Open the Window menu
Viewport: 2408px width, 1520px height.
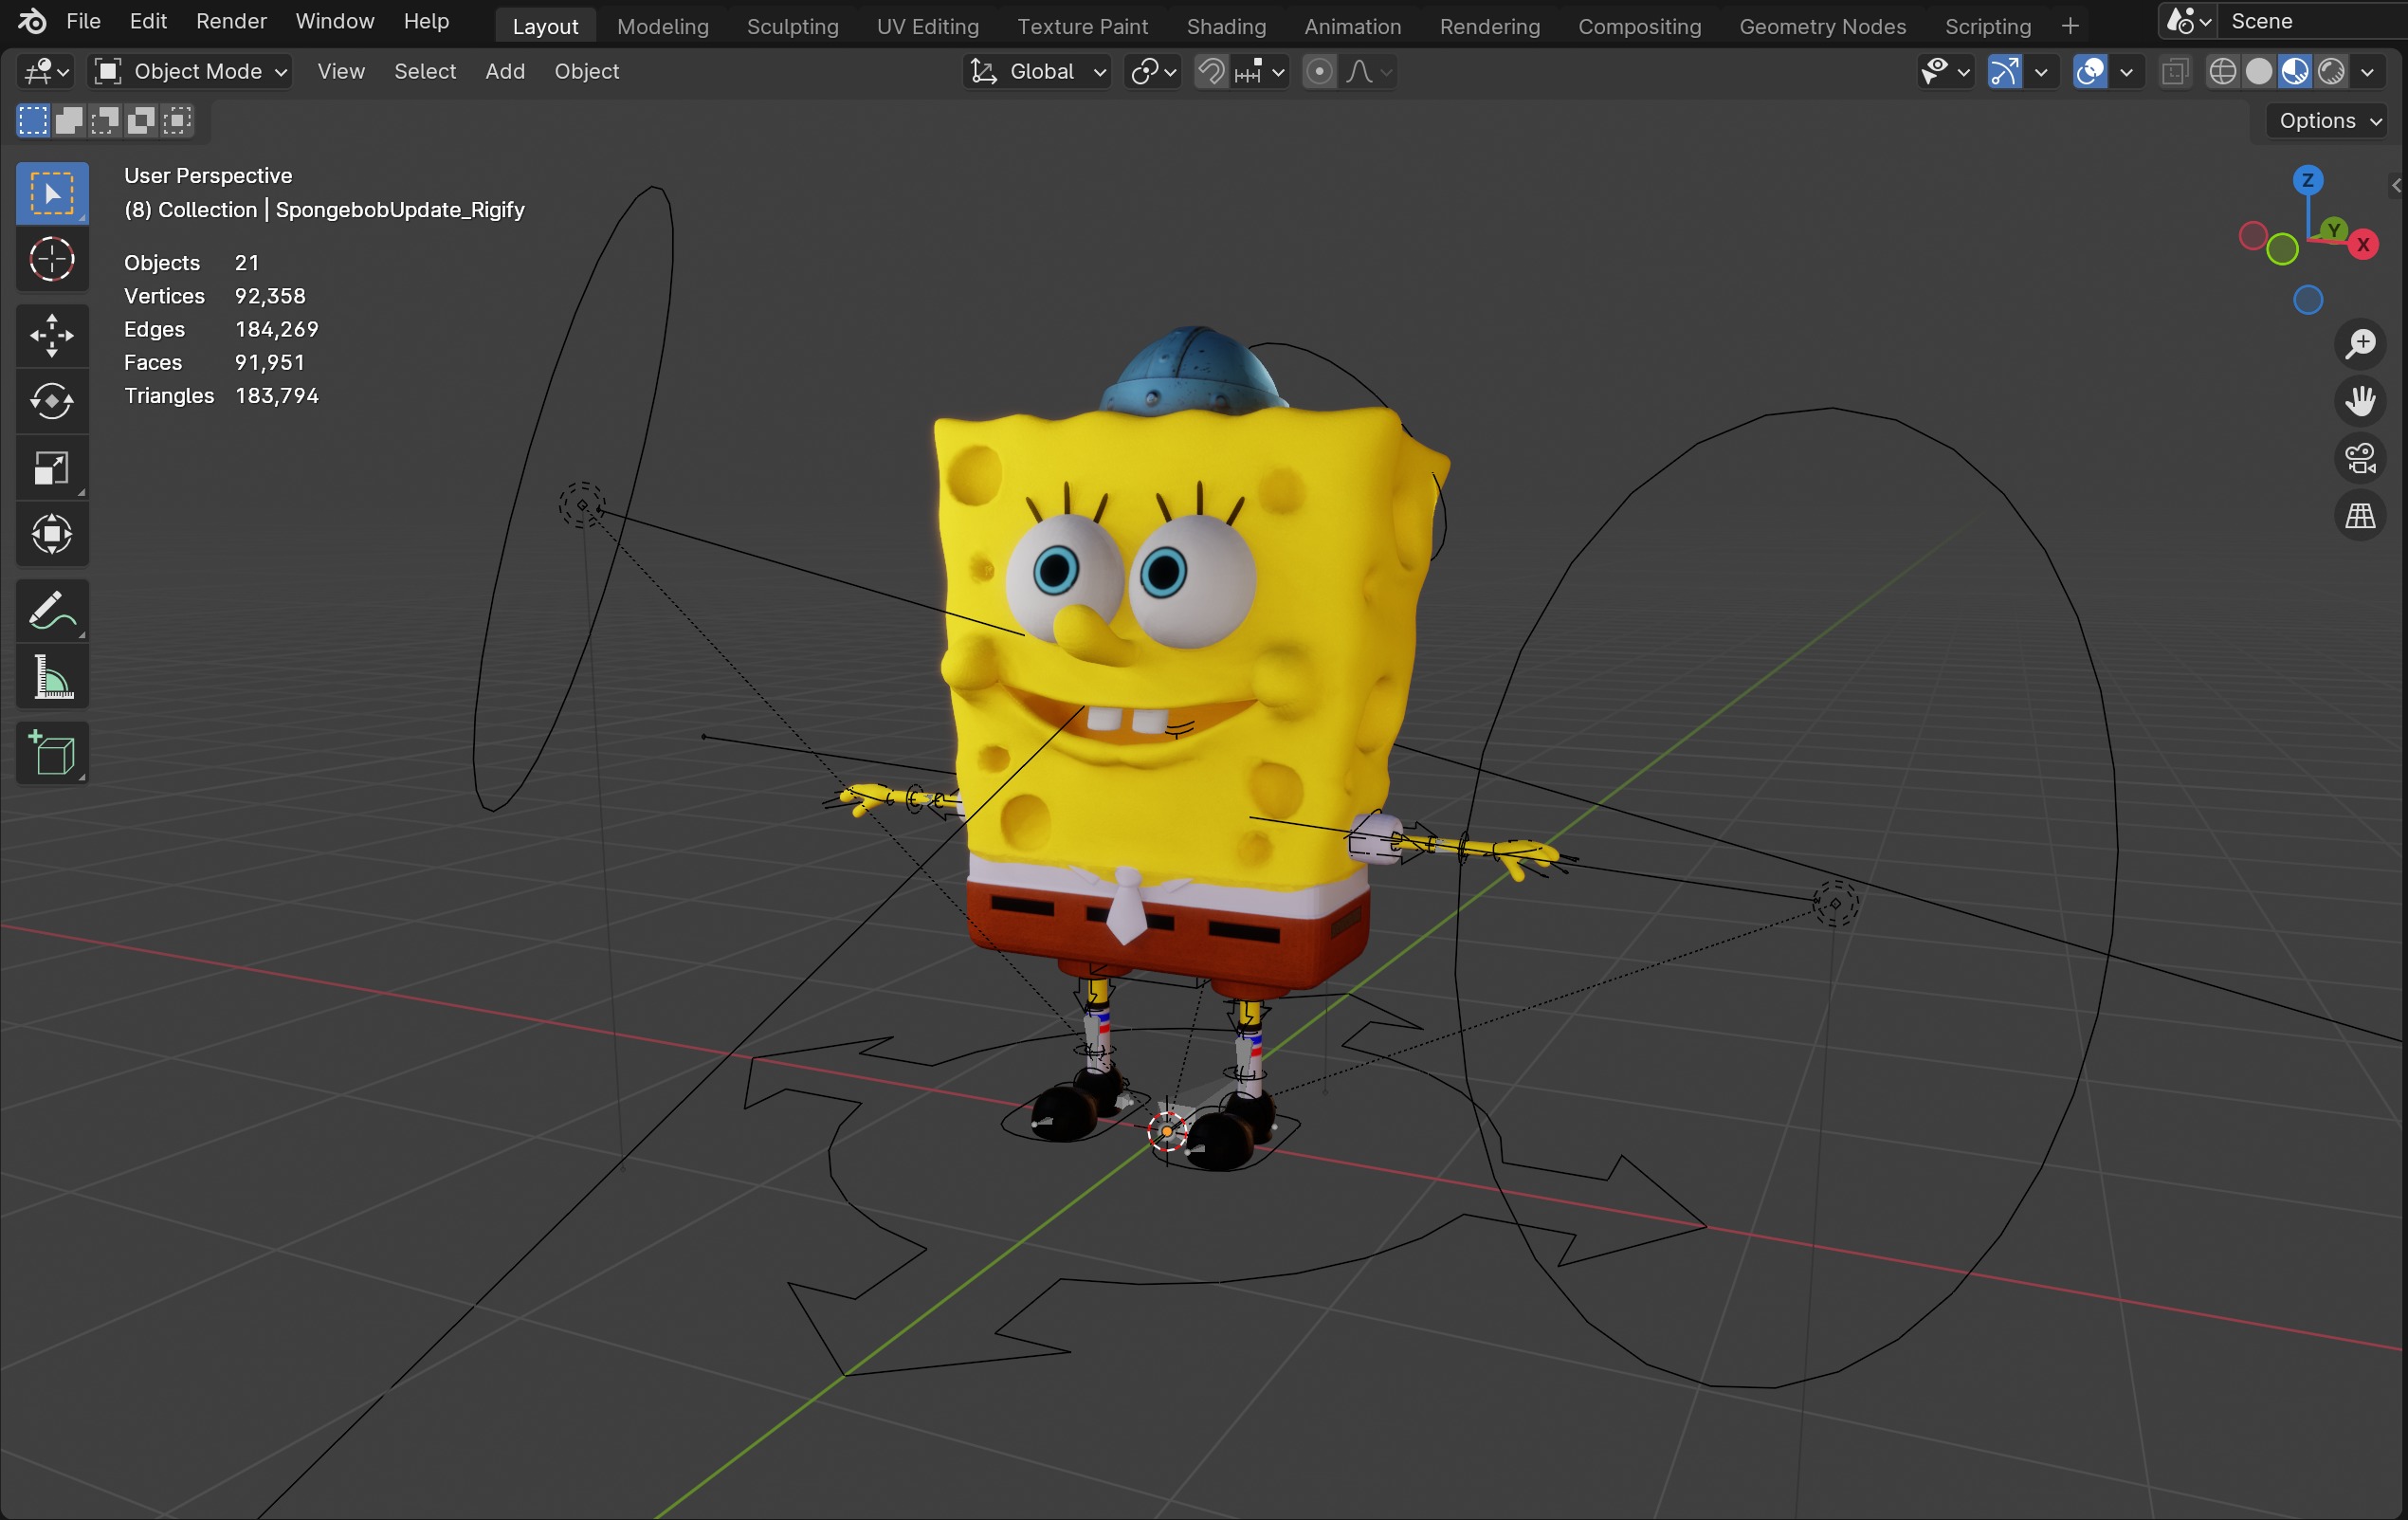[x=335, y=21]
